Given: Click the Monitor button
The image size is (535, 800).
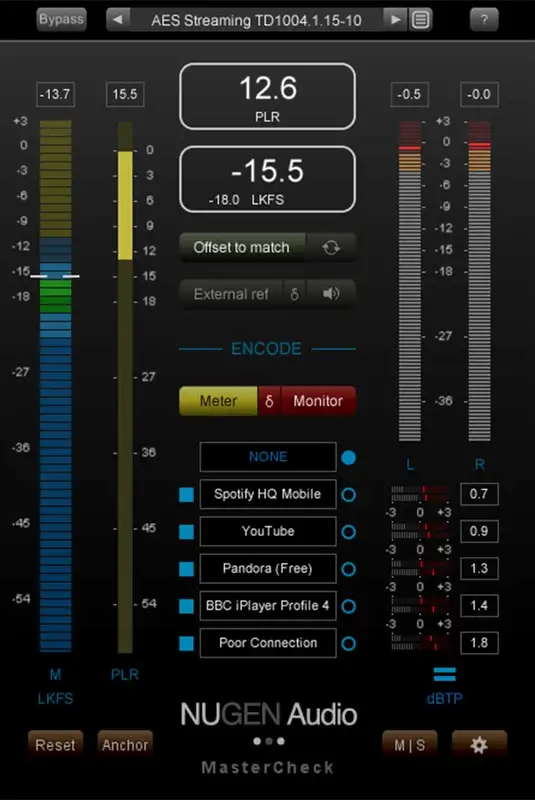Looking at the screenshot, I should pyautogui.click(x=318, y=401).
